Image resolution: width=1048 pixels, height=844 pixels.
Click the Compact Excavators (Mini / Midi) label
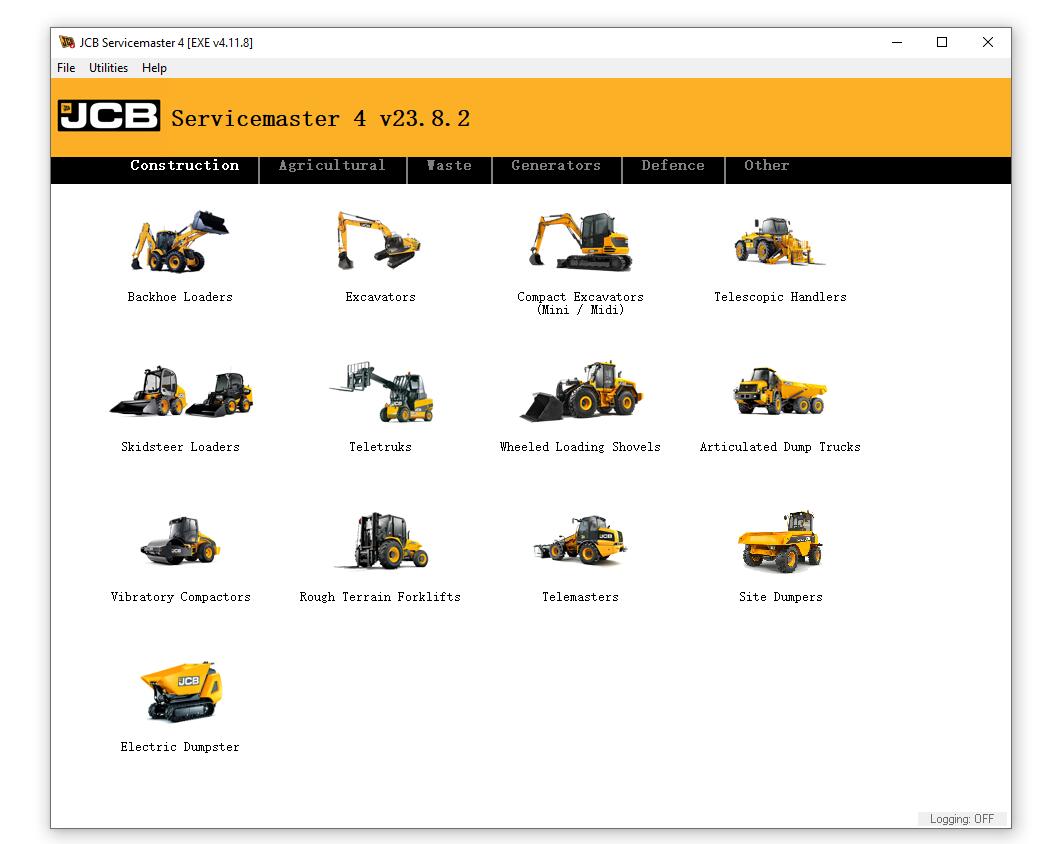(580, 303)
